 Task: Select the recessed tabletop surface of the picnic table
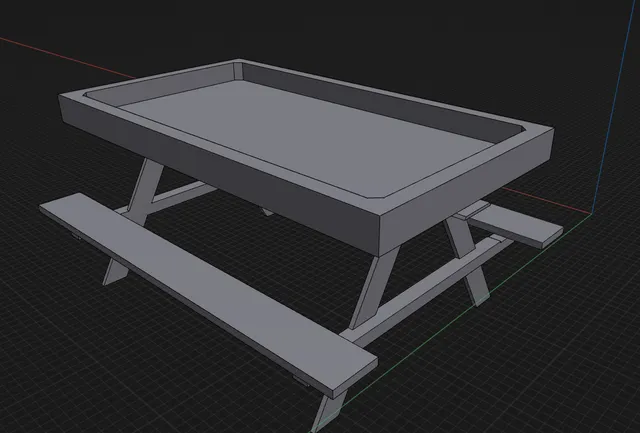coord(306,137)
